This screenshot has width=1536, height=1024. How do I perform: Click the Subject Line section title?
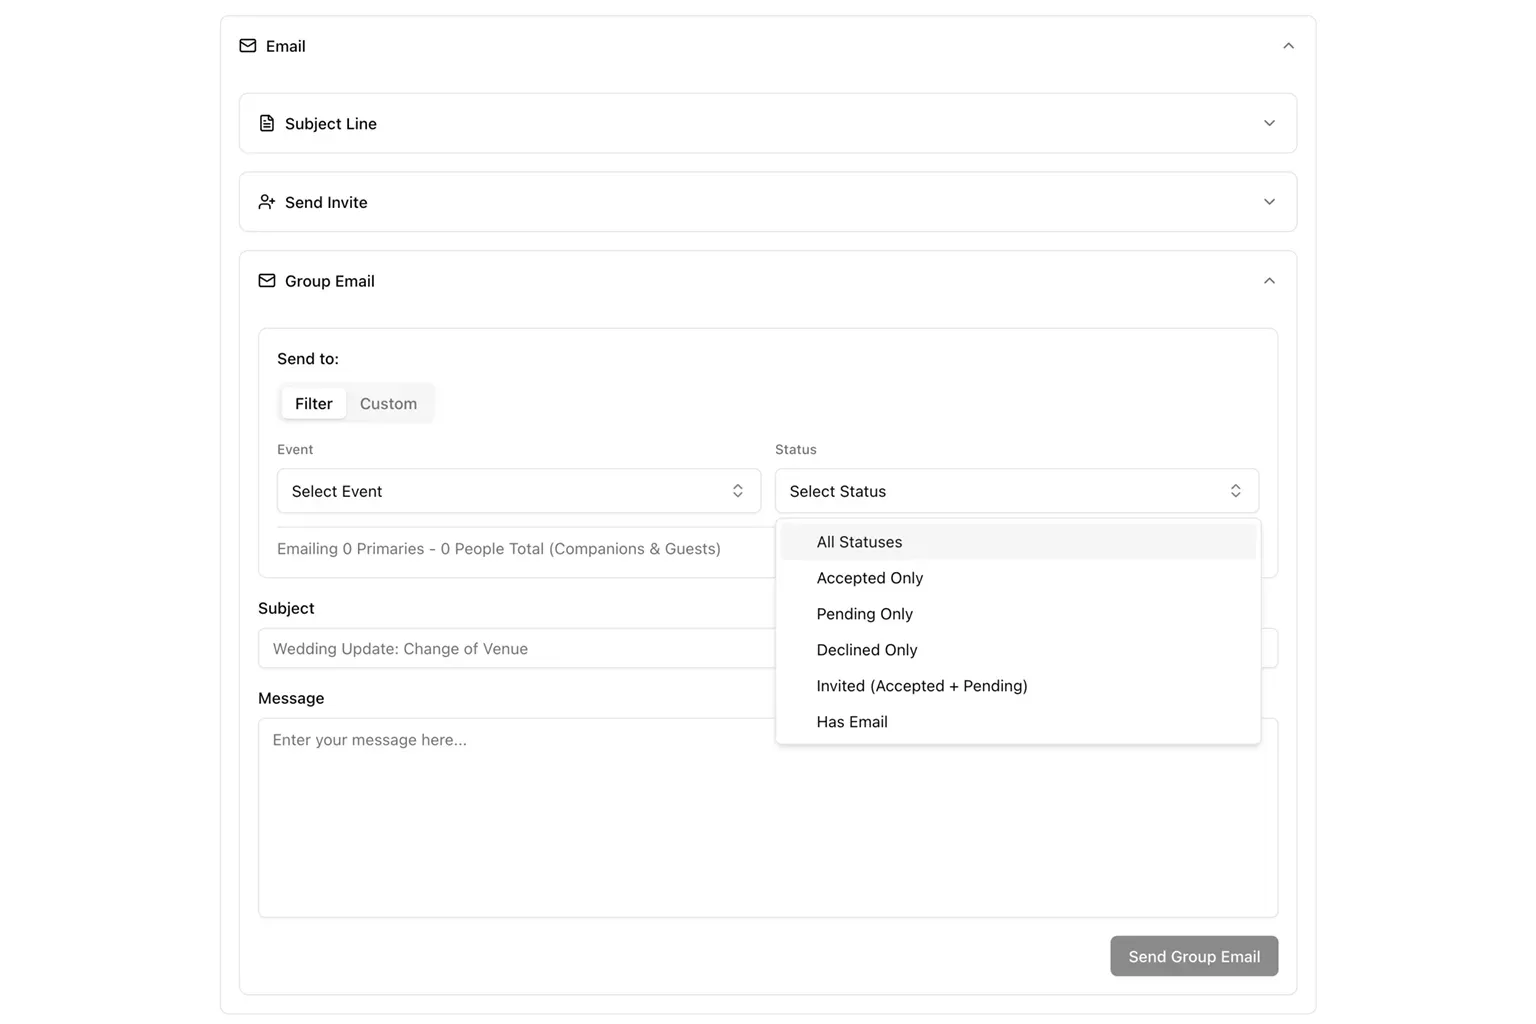331,124
